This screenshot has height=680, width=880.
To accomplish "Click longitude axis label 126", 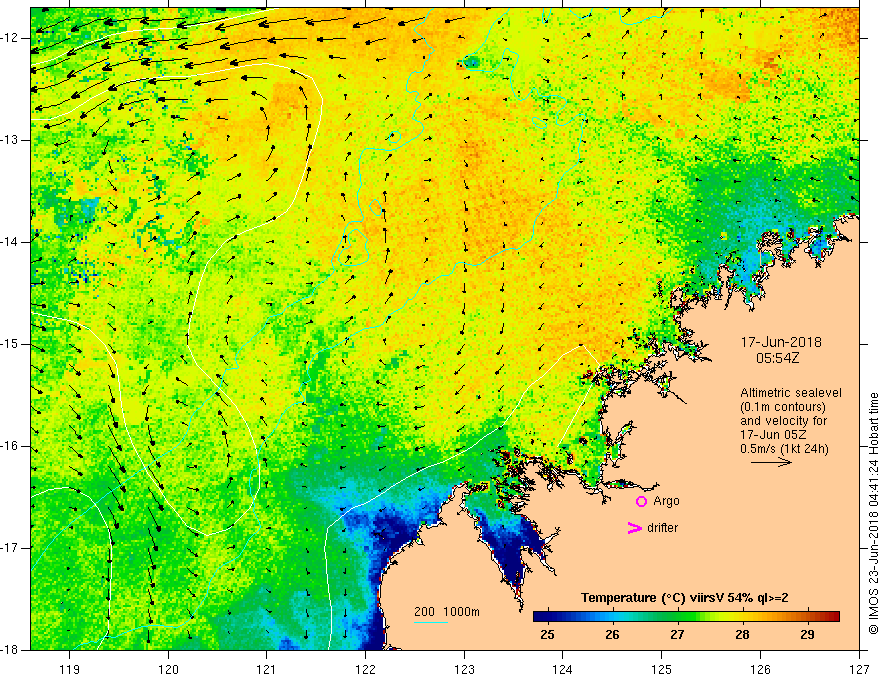I will point(760,669).
